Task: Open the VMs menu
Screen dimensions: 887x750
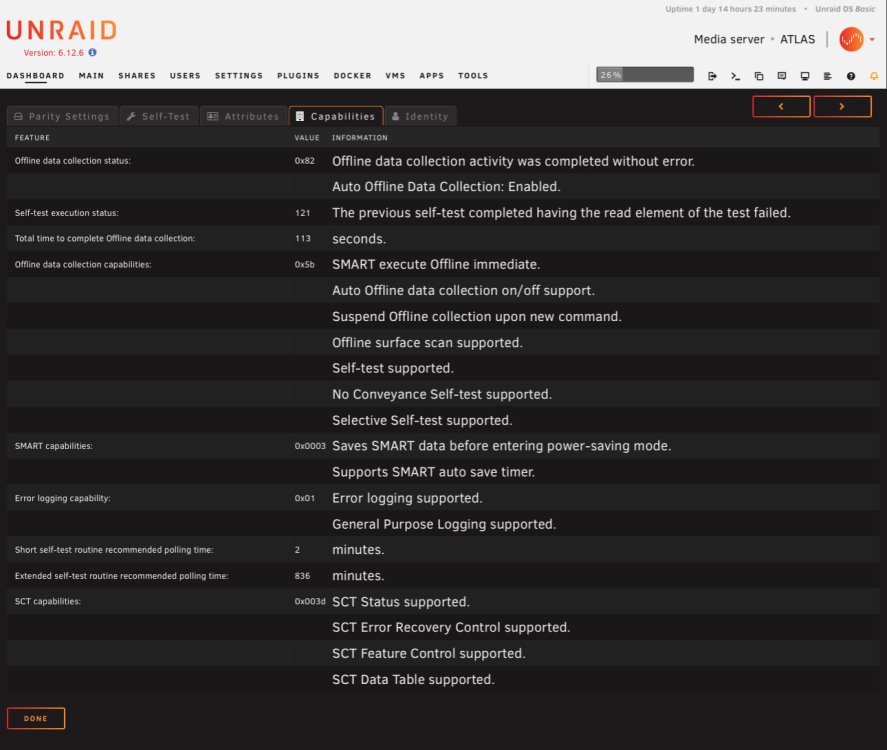Action: point(395,76)
